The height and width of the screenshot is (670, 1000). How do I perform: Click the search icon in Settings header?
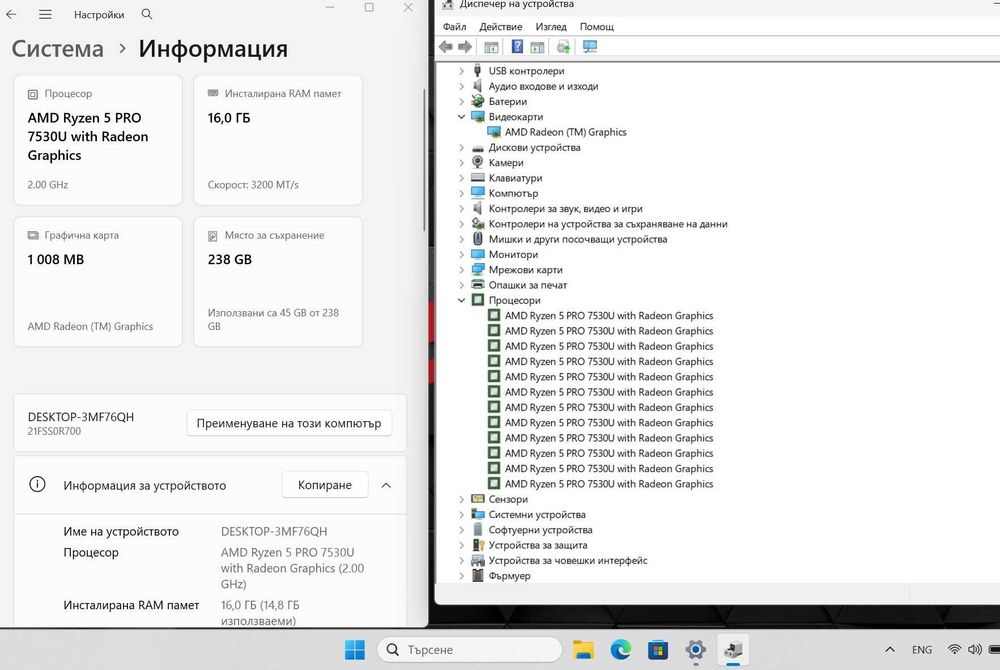147,14
